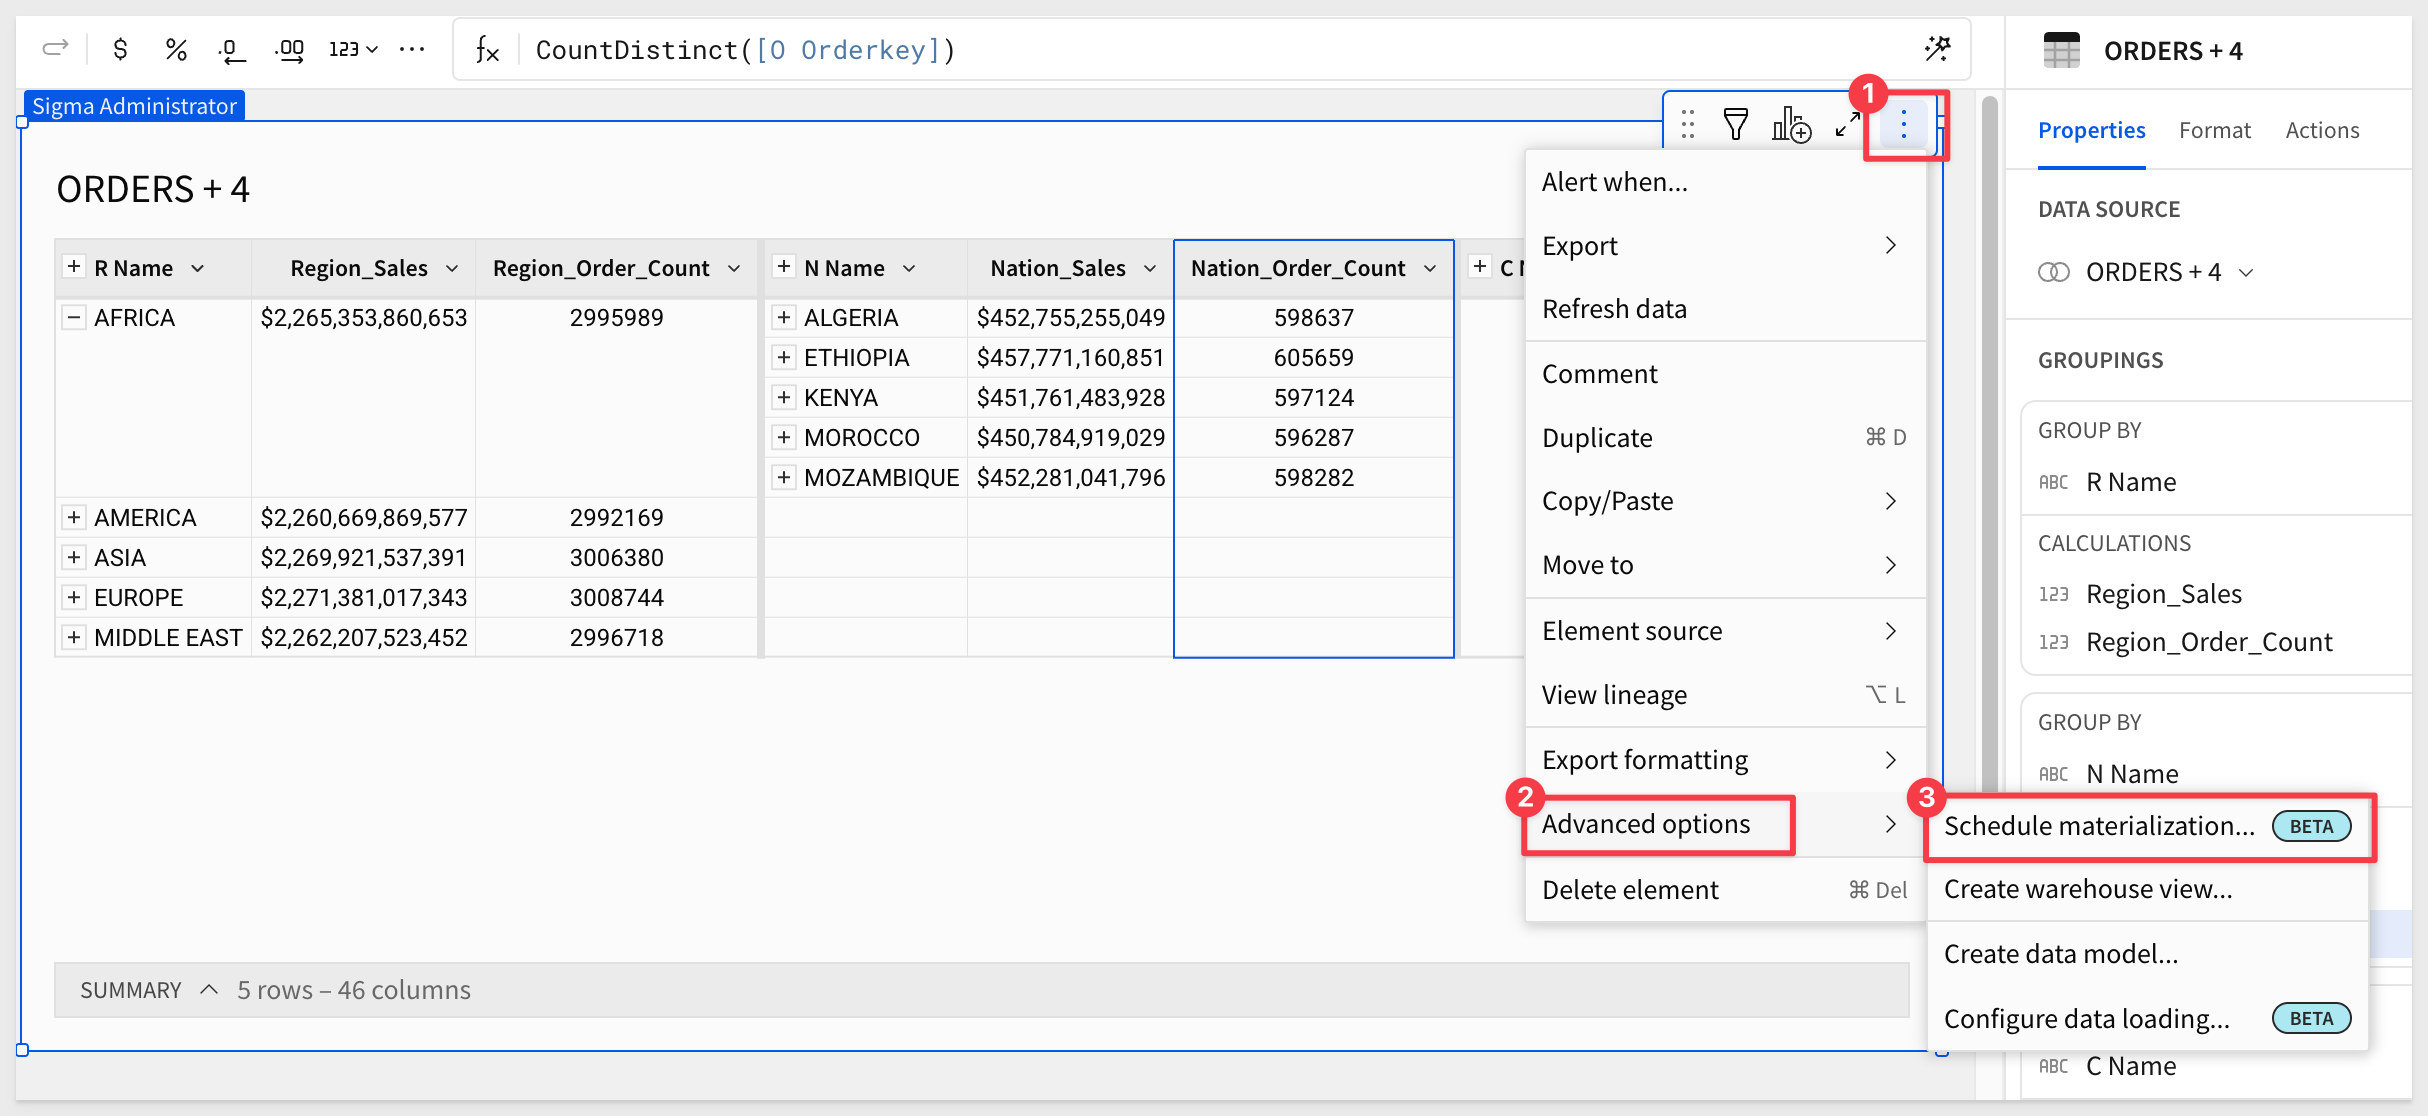This screenshot has height=1116, width=2428.
Task: Expand all N Name groups plus icon
Action: [784, 266]
